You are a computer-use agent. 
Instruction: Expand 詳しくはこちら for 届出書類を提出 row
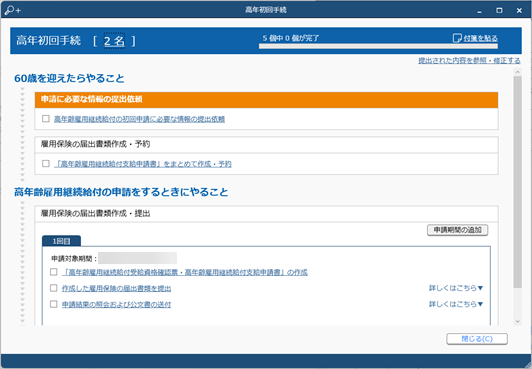pos(456,288)
